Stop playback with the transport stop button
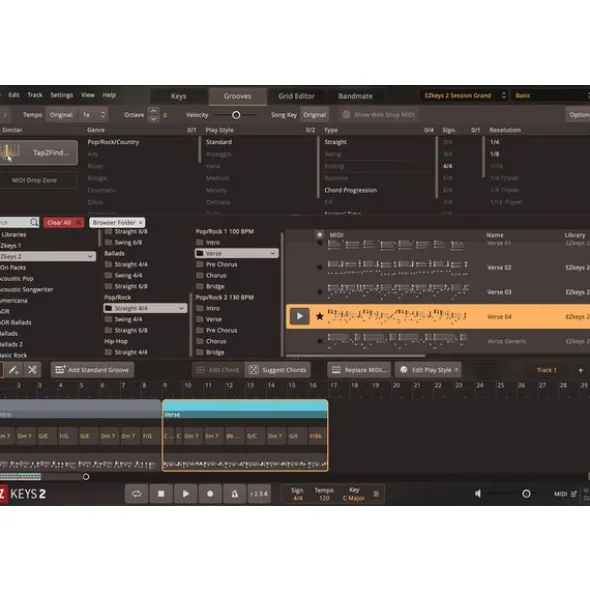Viewport: 590px width, 591px height. (x=161, y=493)
